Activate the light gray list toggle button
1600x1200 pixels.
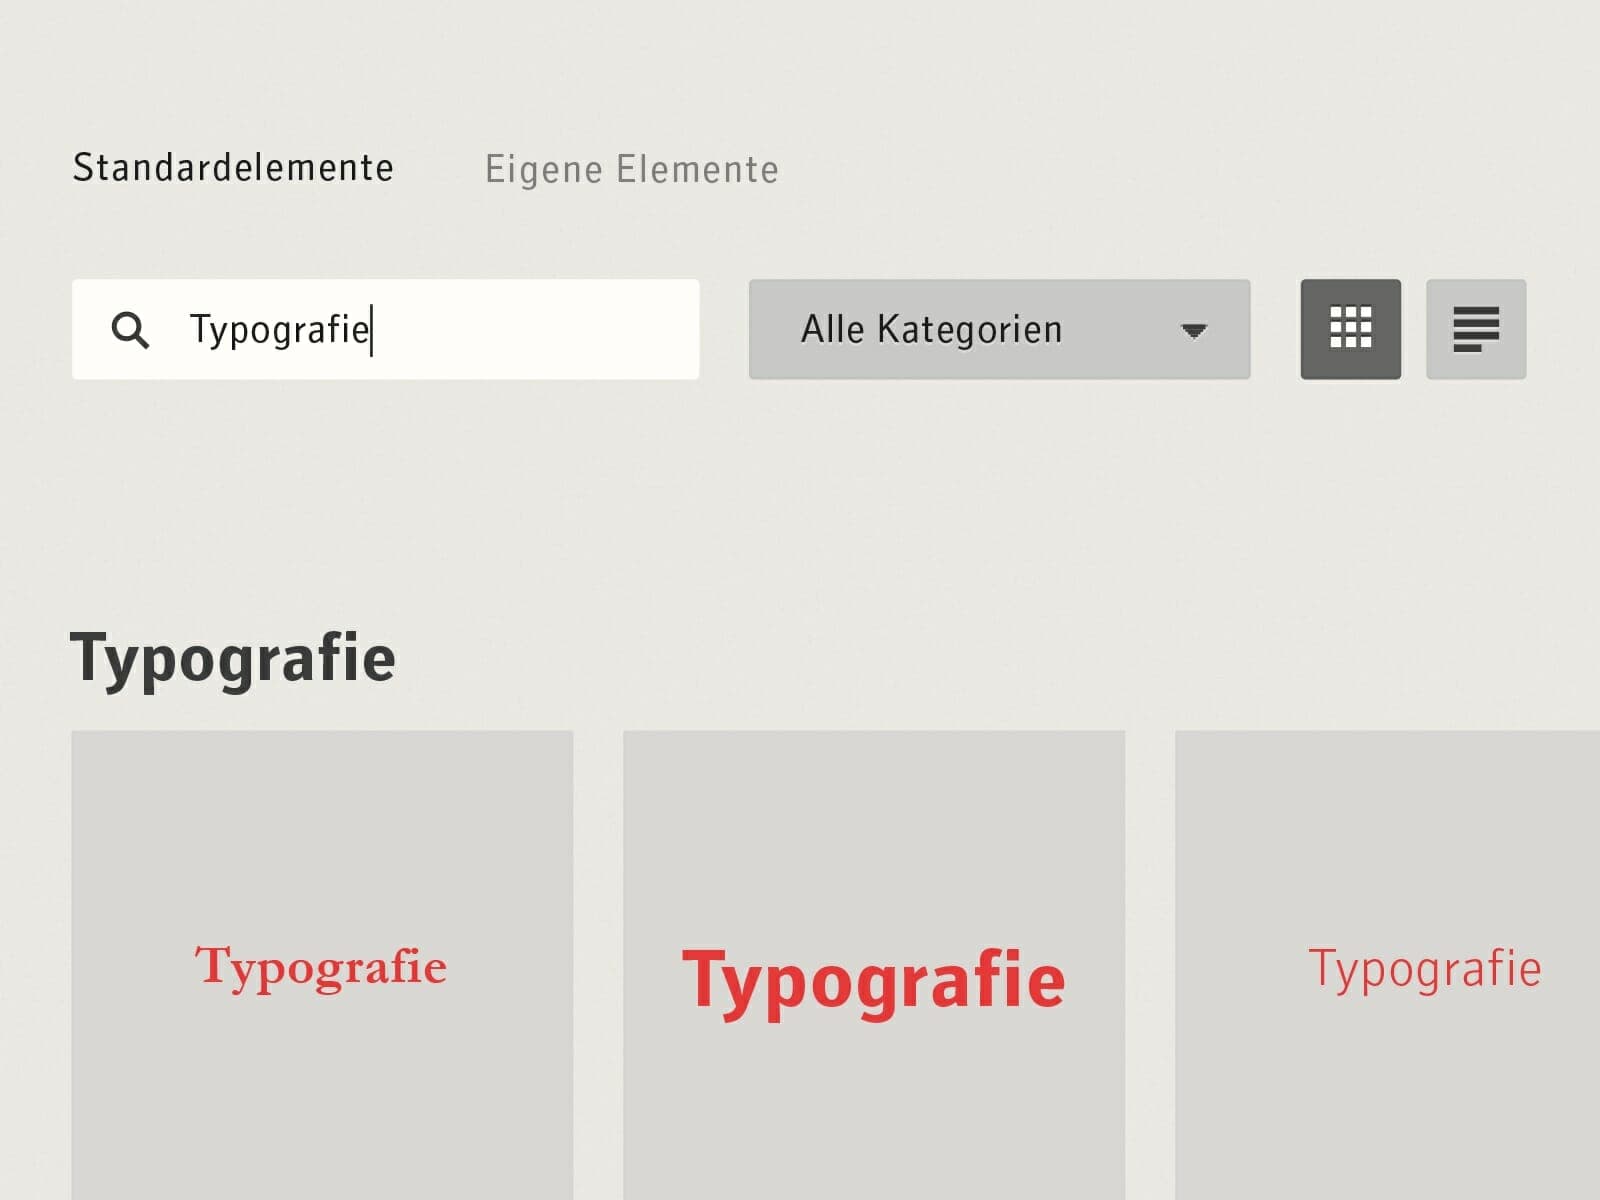click(x=1475, y=329)
